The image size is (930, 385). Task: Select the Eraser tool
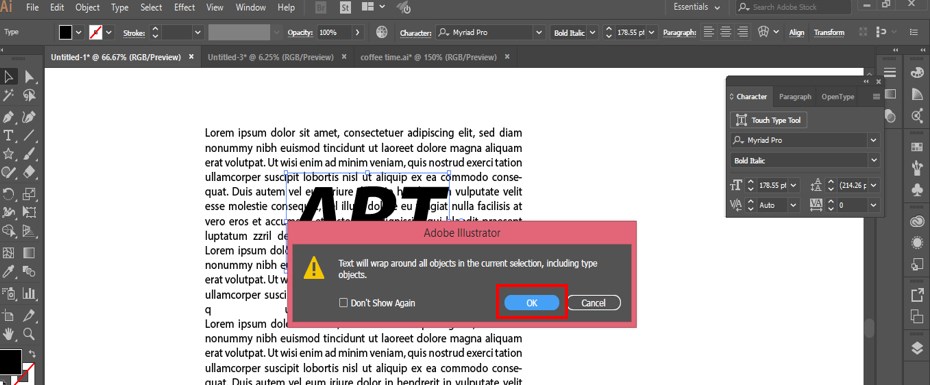pos(29,173)
